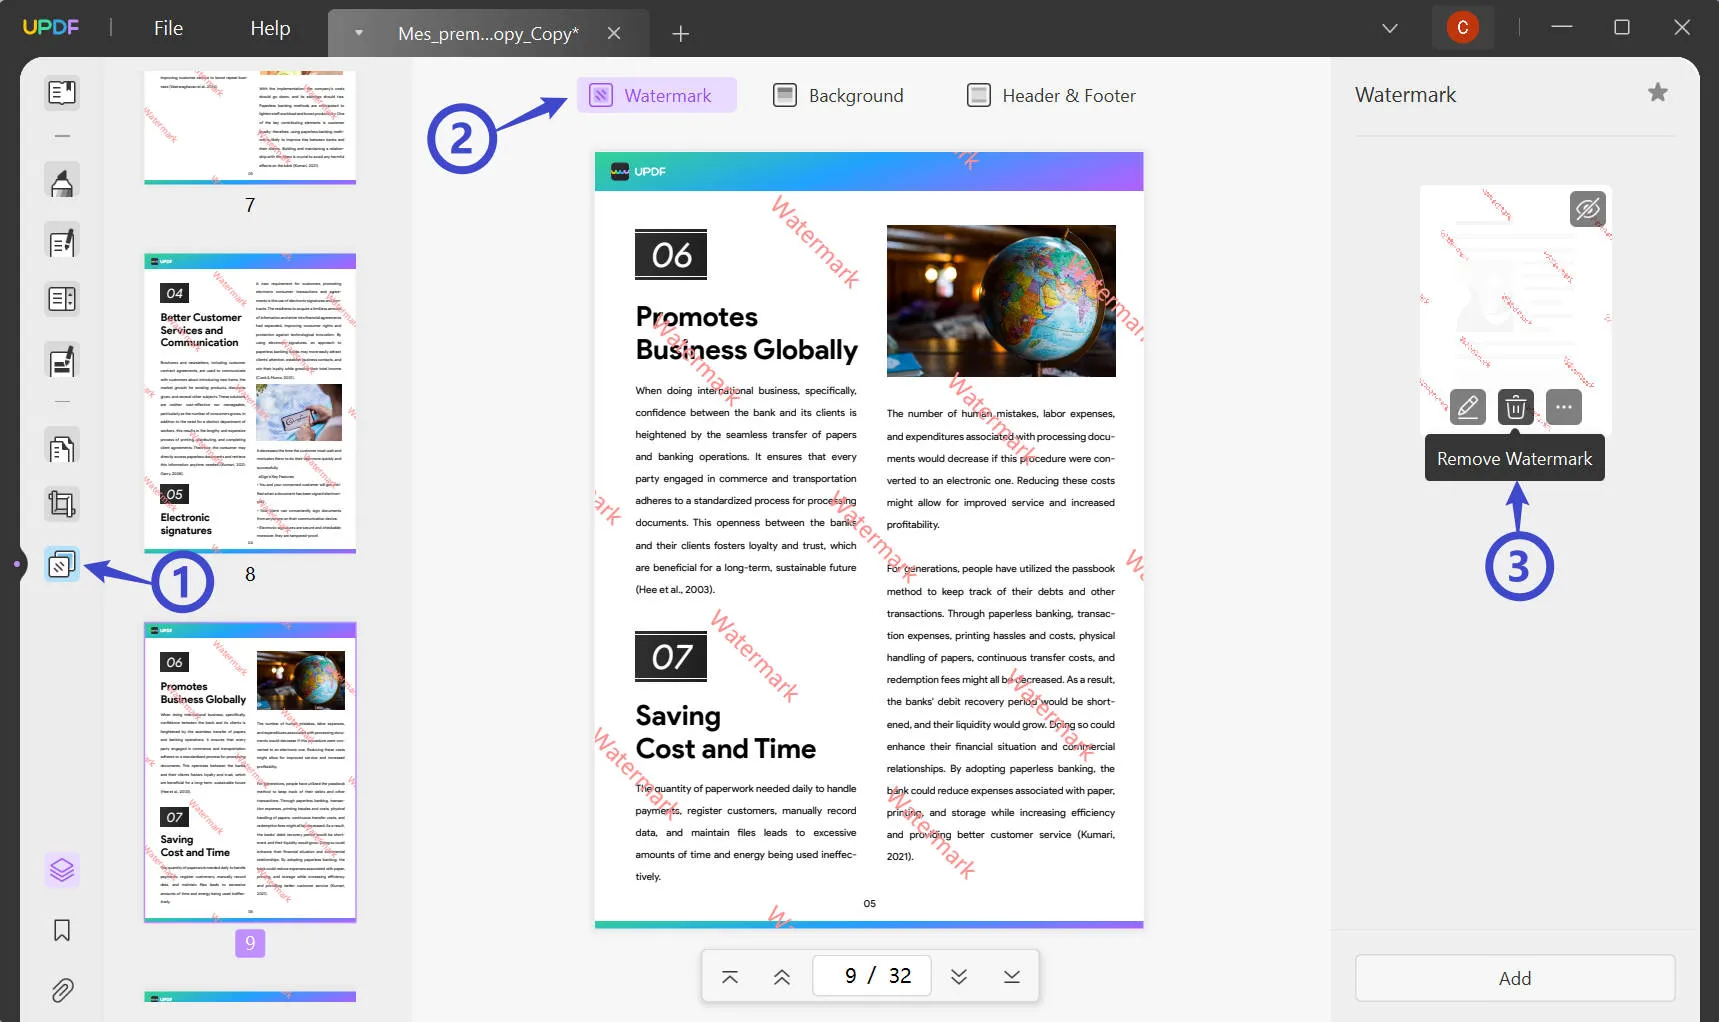Click the page 9 number label under thumbnail
This screenshot has width=1719, height=1022.
pyautogui.click(x=250, y=943)
